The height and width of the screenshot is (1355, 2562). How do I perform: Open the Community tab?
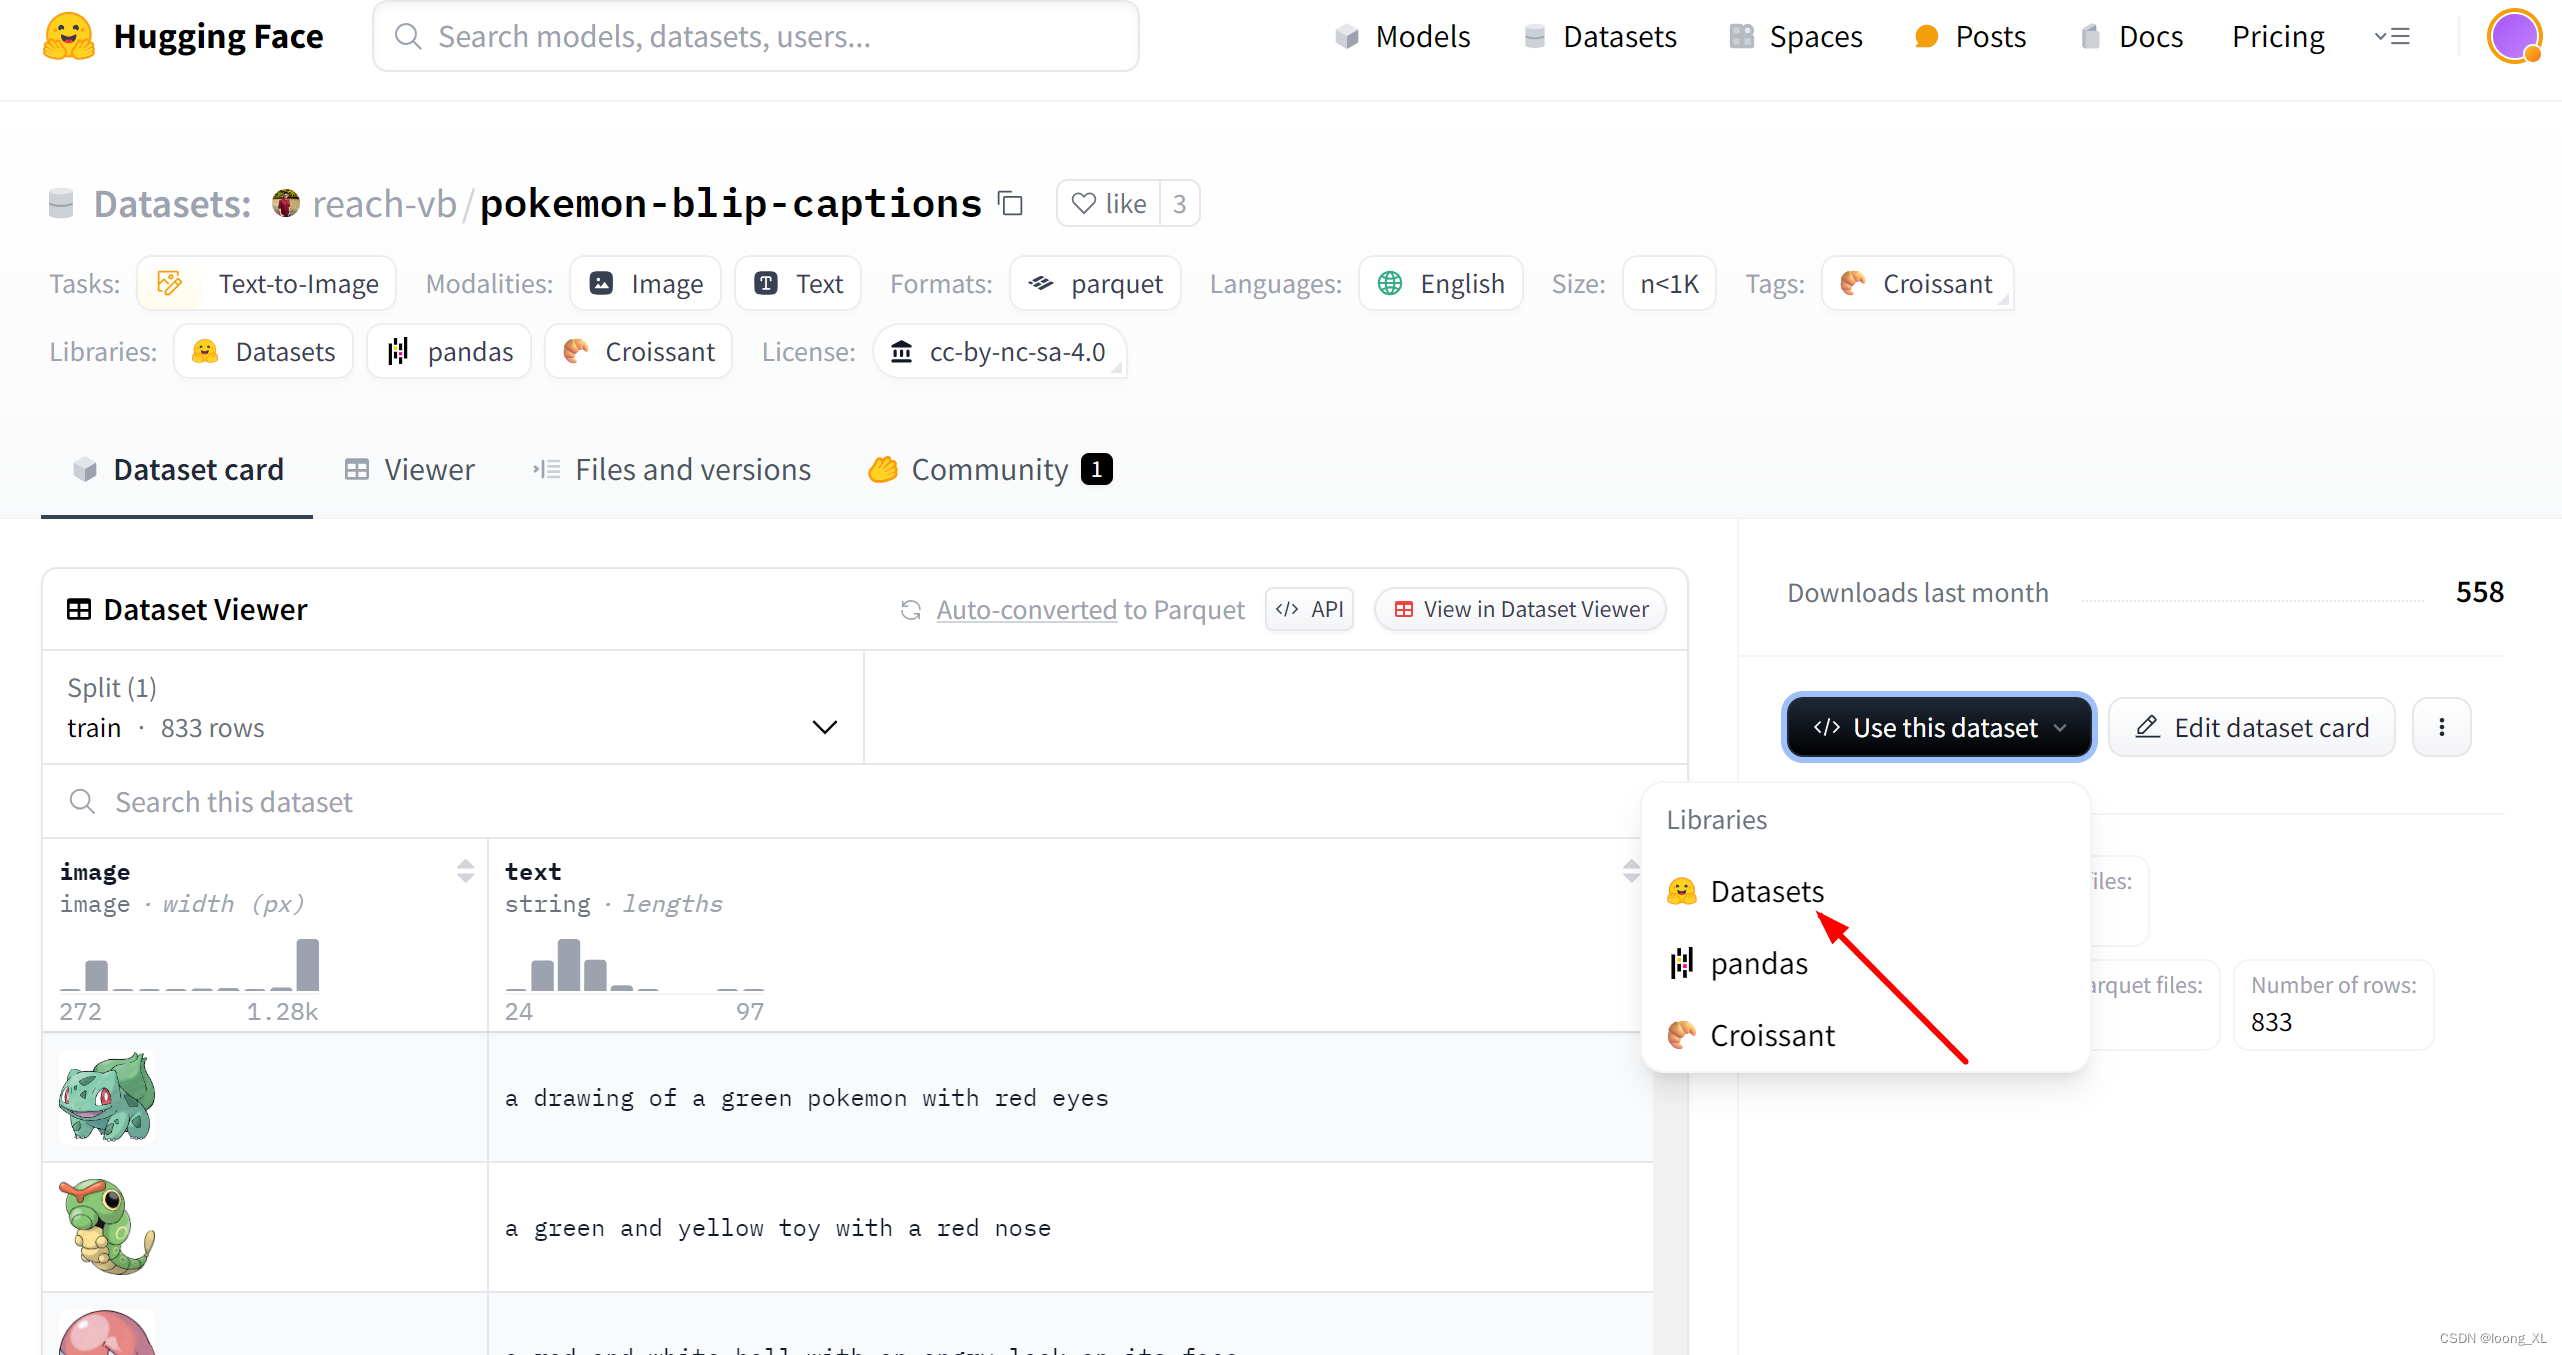pyautogui.click(x=990, y=469)
